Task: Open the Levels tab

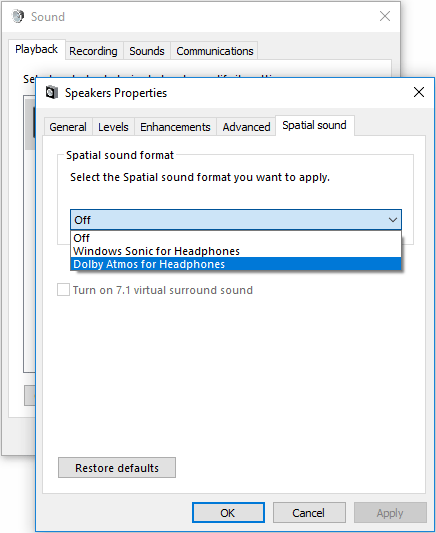Action: 113,127
